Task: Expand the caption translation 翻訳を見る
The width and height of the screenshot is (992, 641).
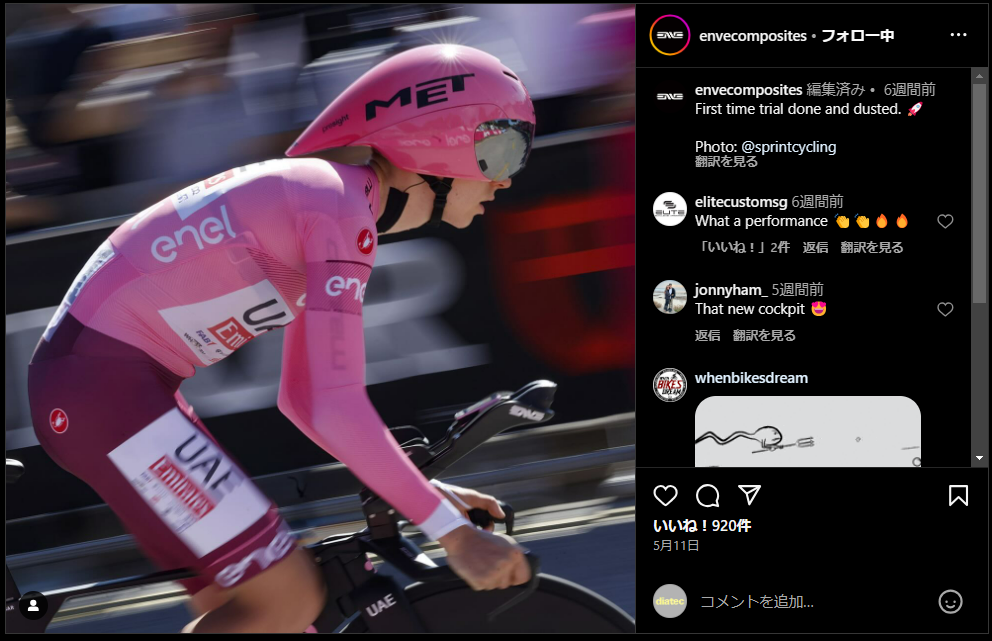Action: (x=726, y=161)
